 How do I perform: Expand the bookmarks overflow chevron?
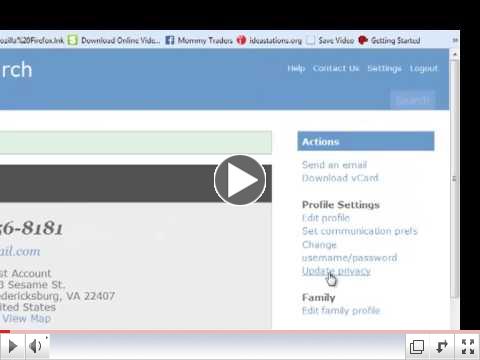click(x=455, y=40)
